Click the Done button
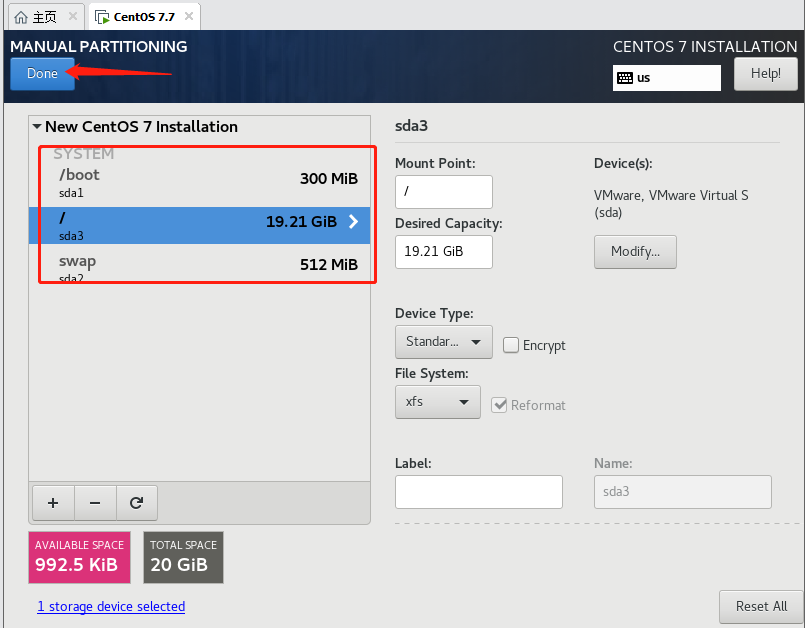 [43, 73]
